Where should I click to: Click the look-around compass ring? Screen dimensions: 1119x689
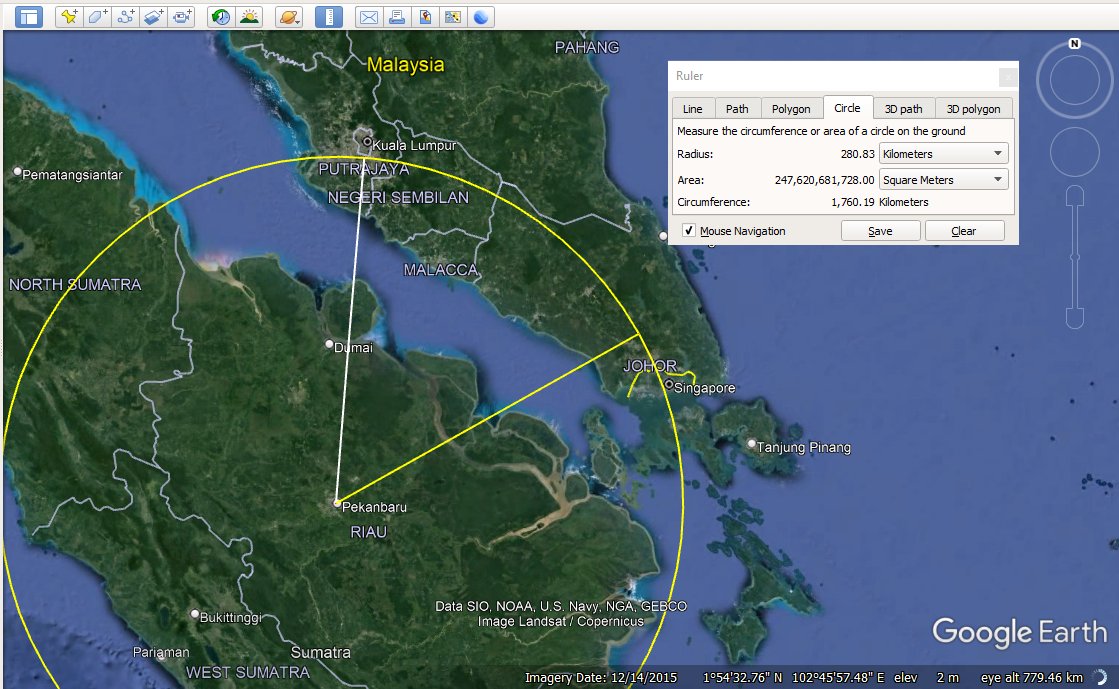tap(1074, 79)
